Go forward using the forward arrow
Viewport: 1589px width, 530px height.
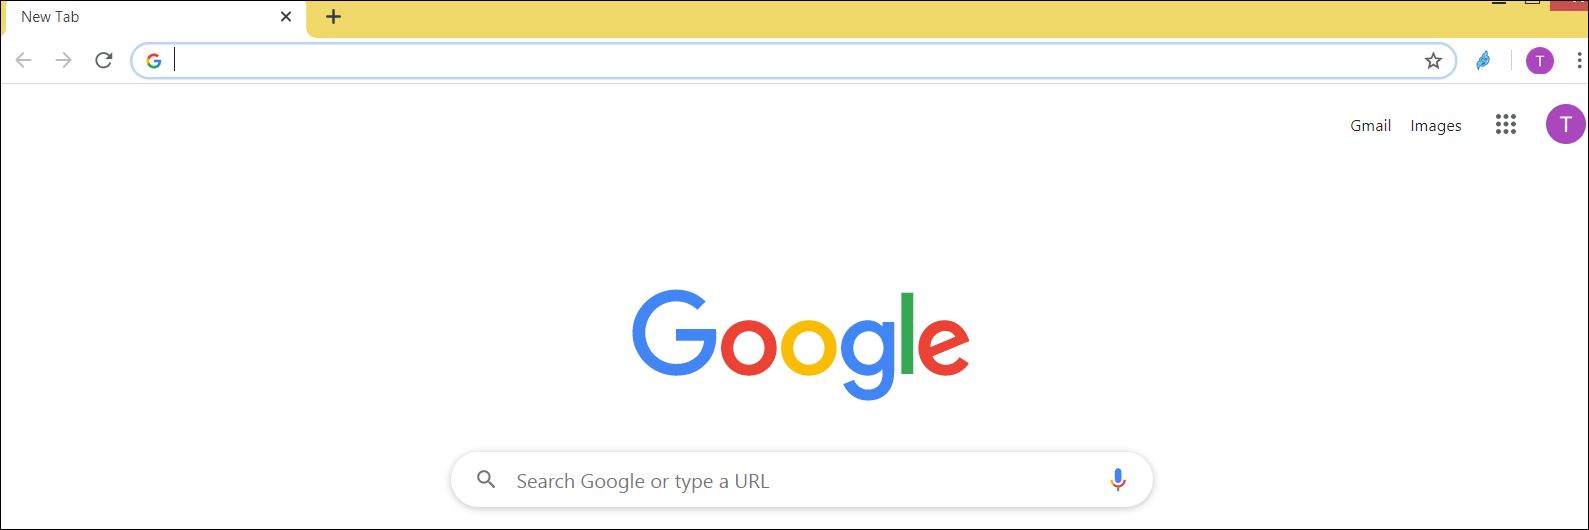point(64,61)
